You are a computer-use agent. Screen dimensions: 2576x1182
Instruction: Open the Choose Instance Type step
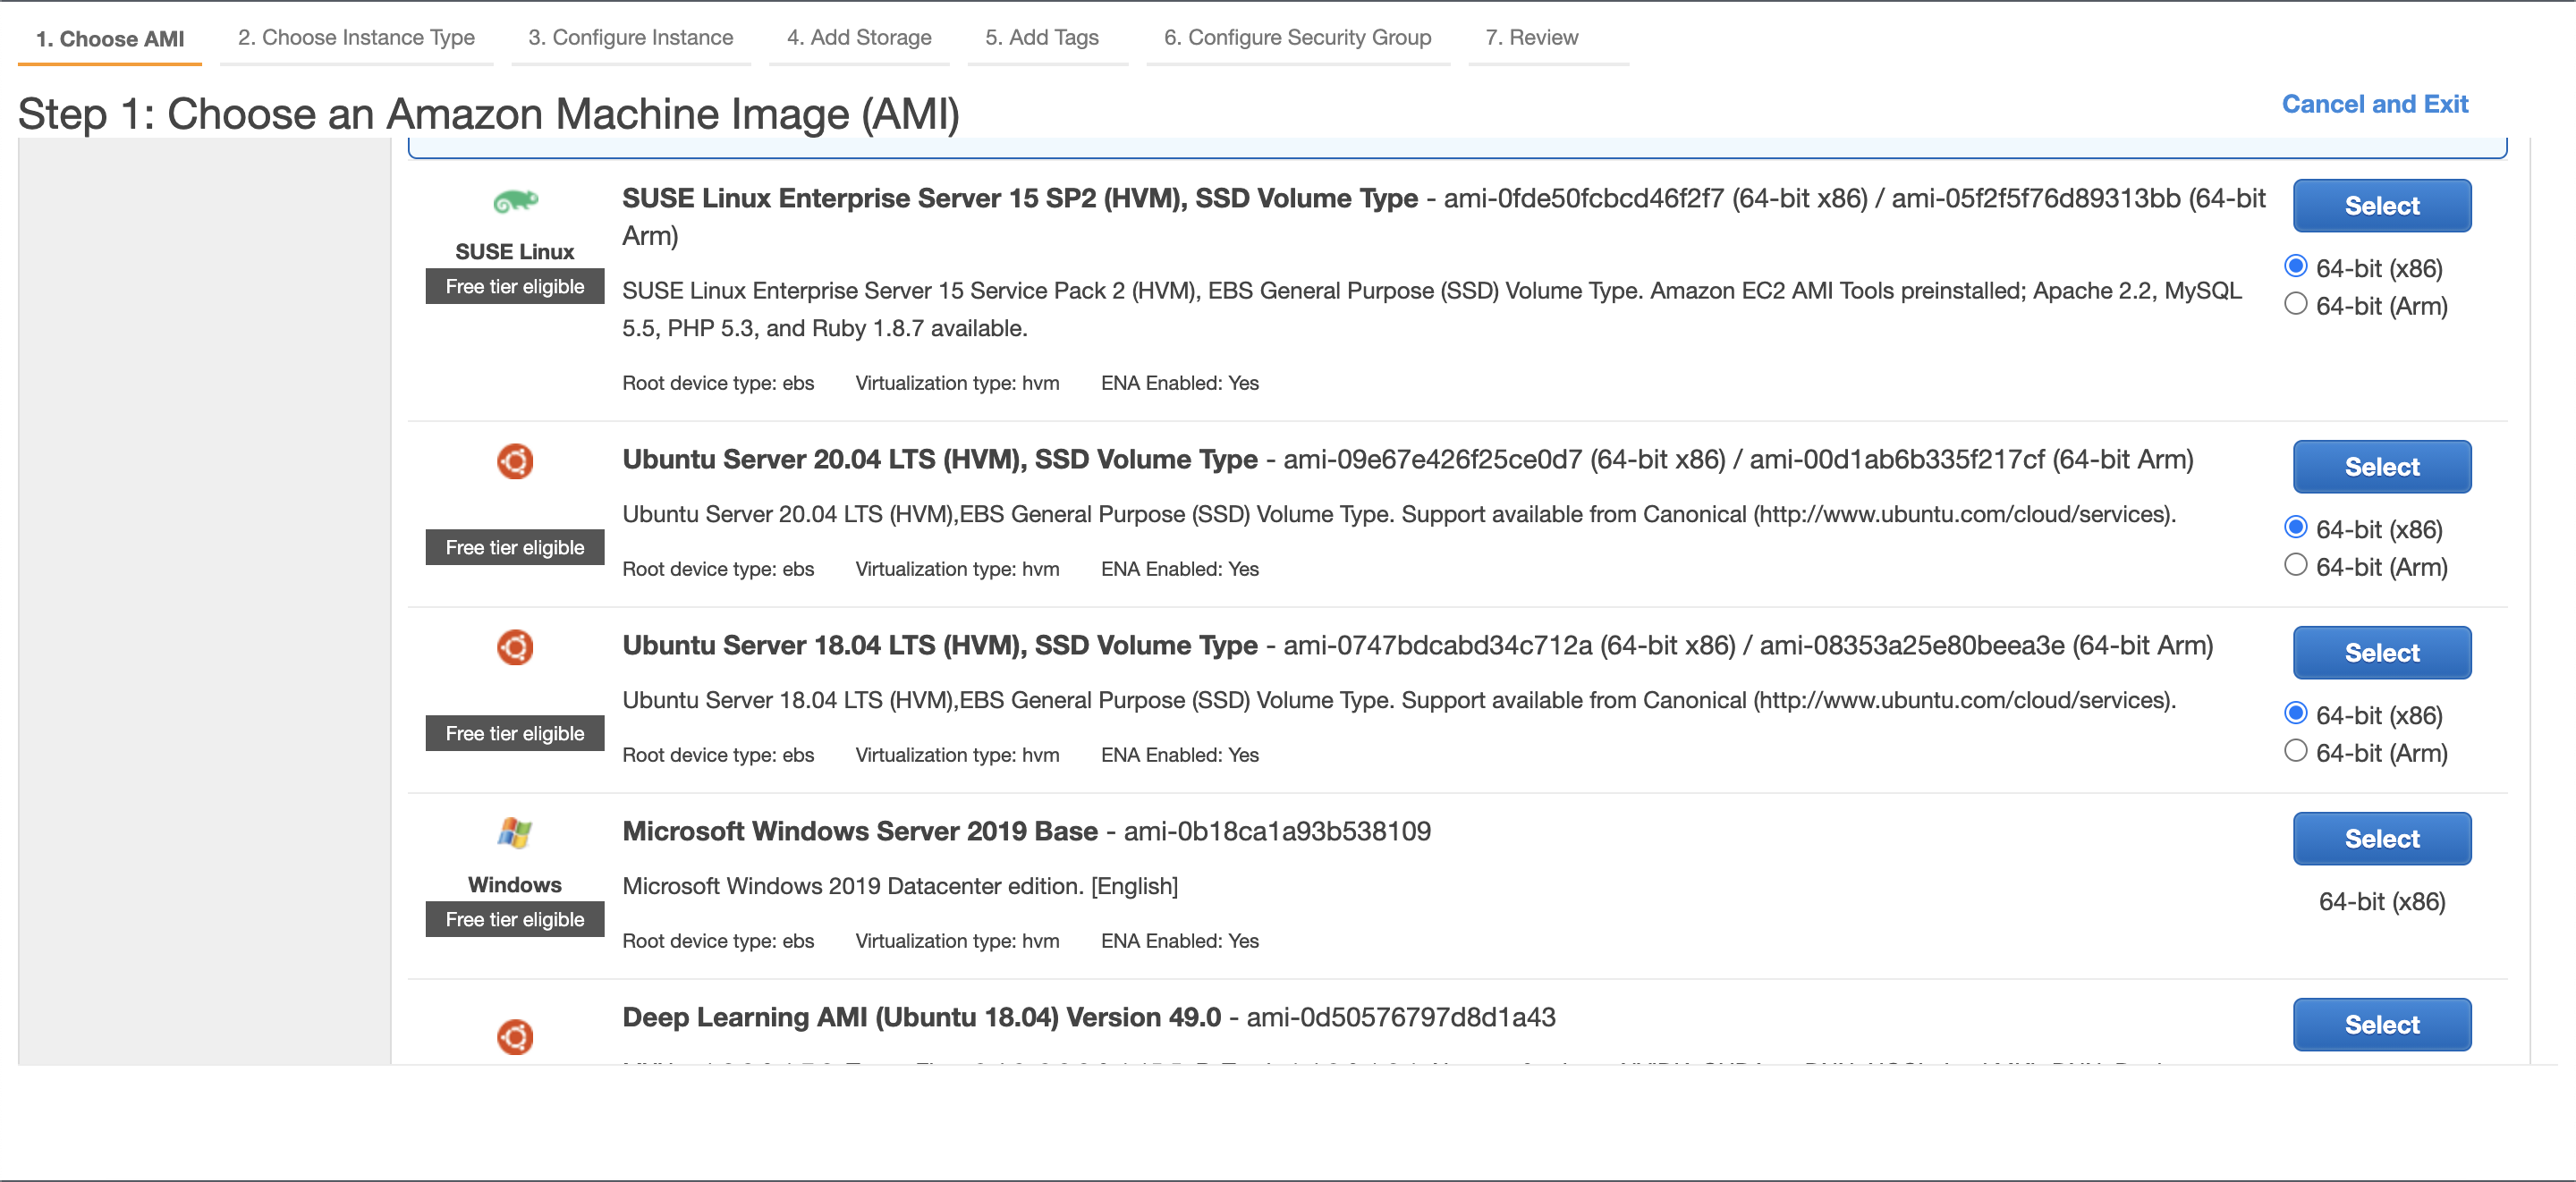356,37
